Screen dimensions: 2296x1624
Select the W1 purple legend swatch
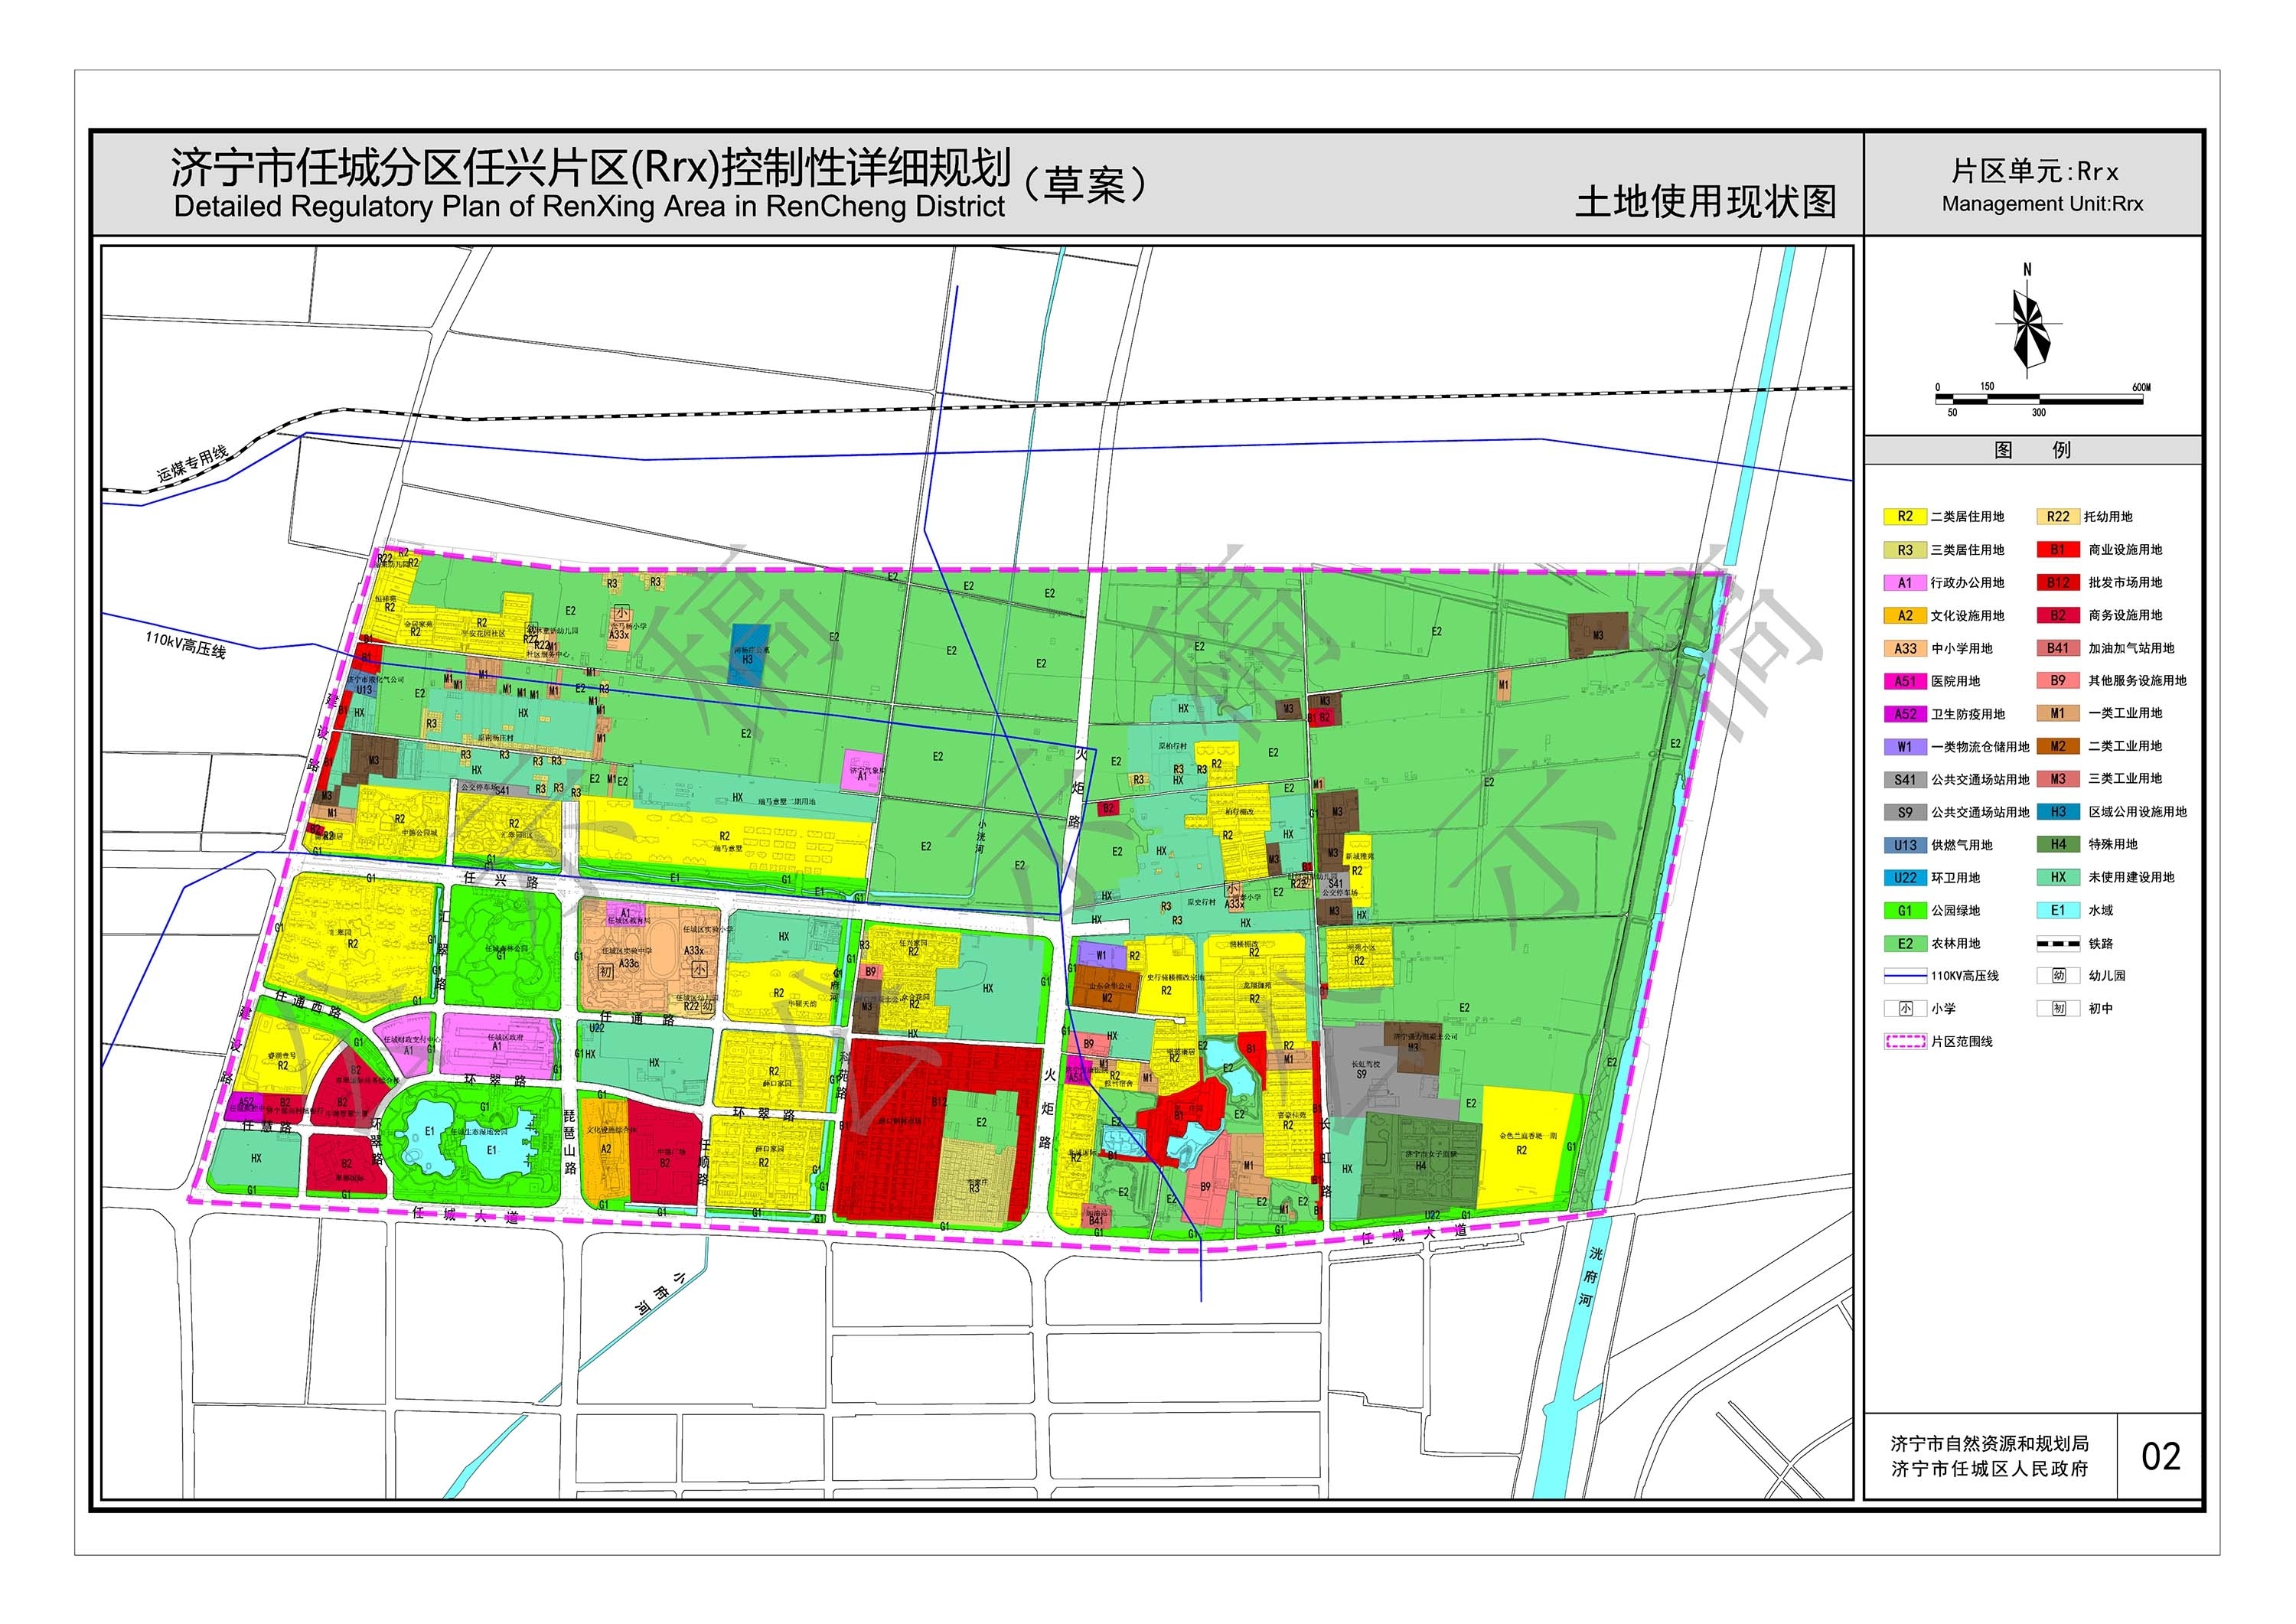1906,747
